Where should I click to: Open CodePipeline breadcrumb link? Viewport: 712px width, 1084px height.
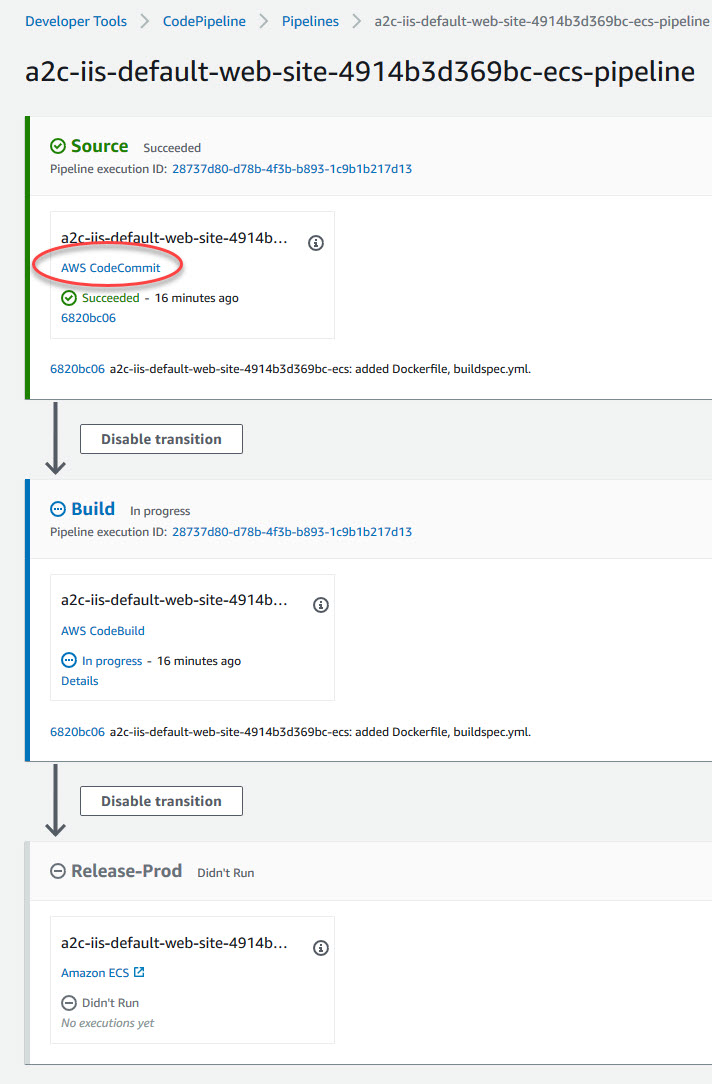(x=204, y=21)
